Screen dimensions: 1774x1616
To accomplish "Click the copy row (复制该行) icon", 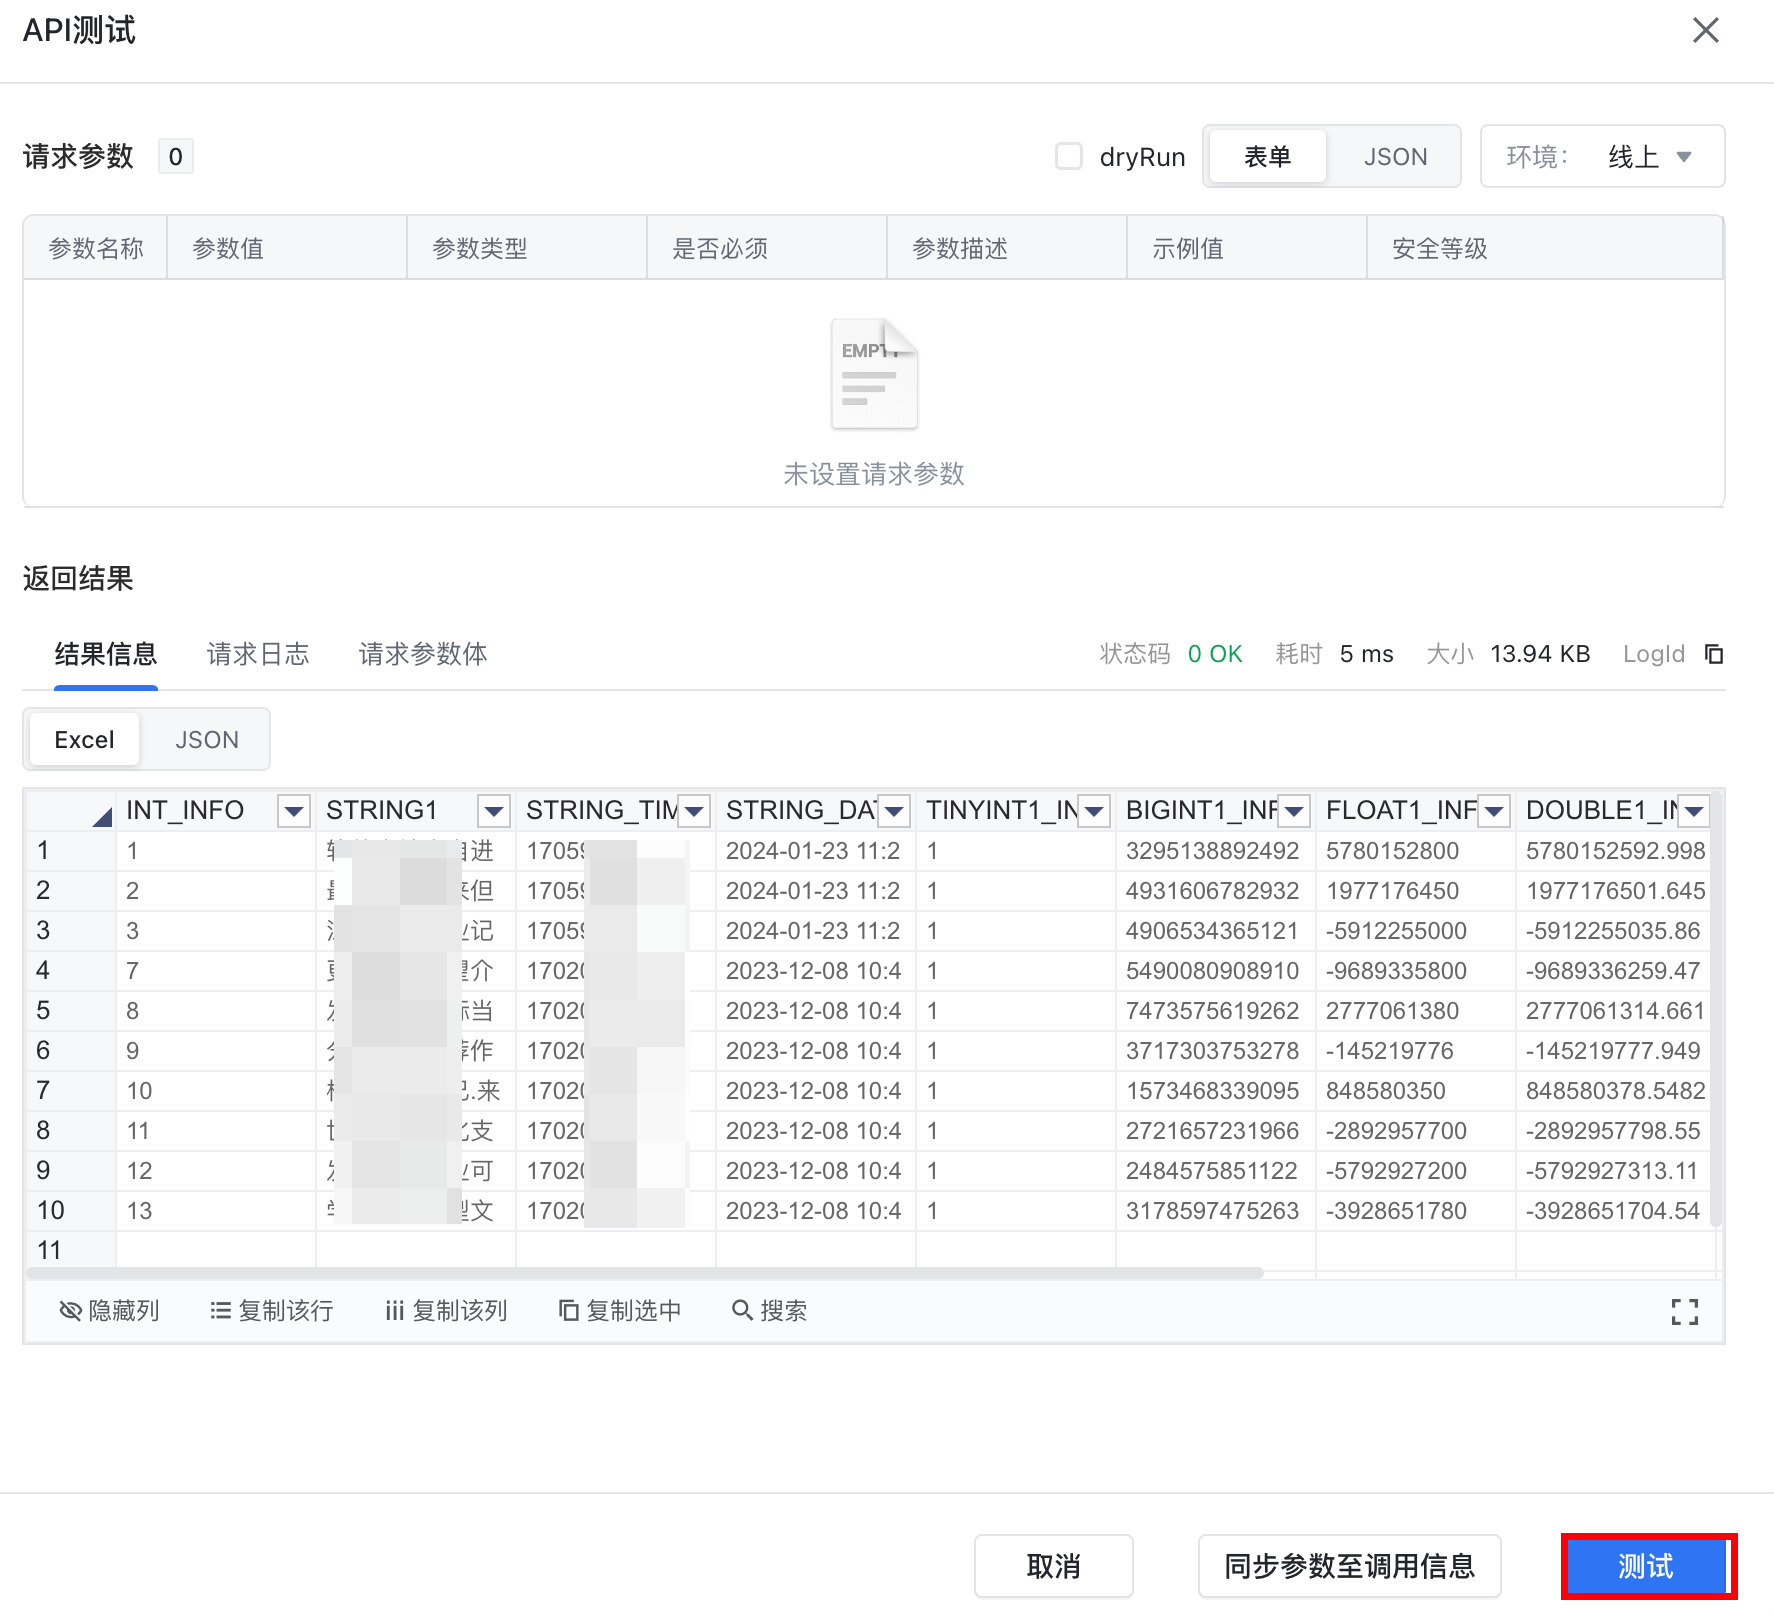I will click(x=220, y=1311).
